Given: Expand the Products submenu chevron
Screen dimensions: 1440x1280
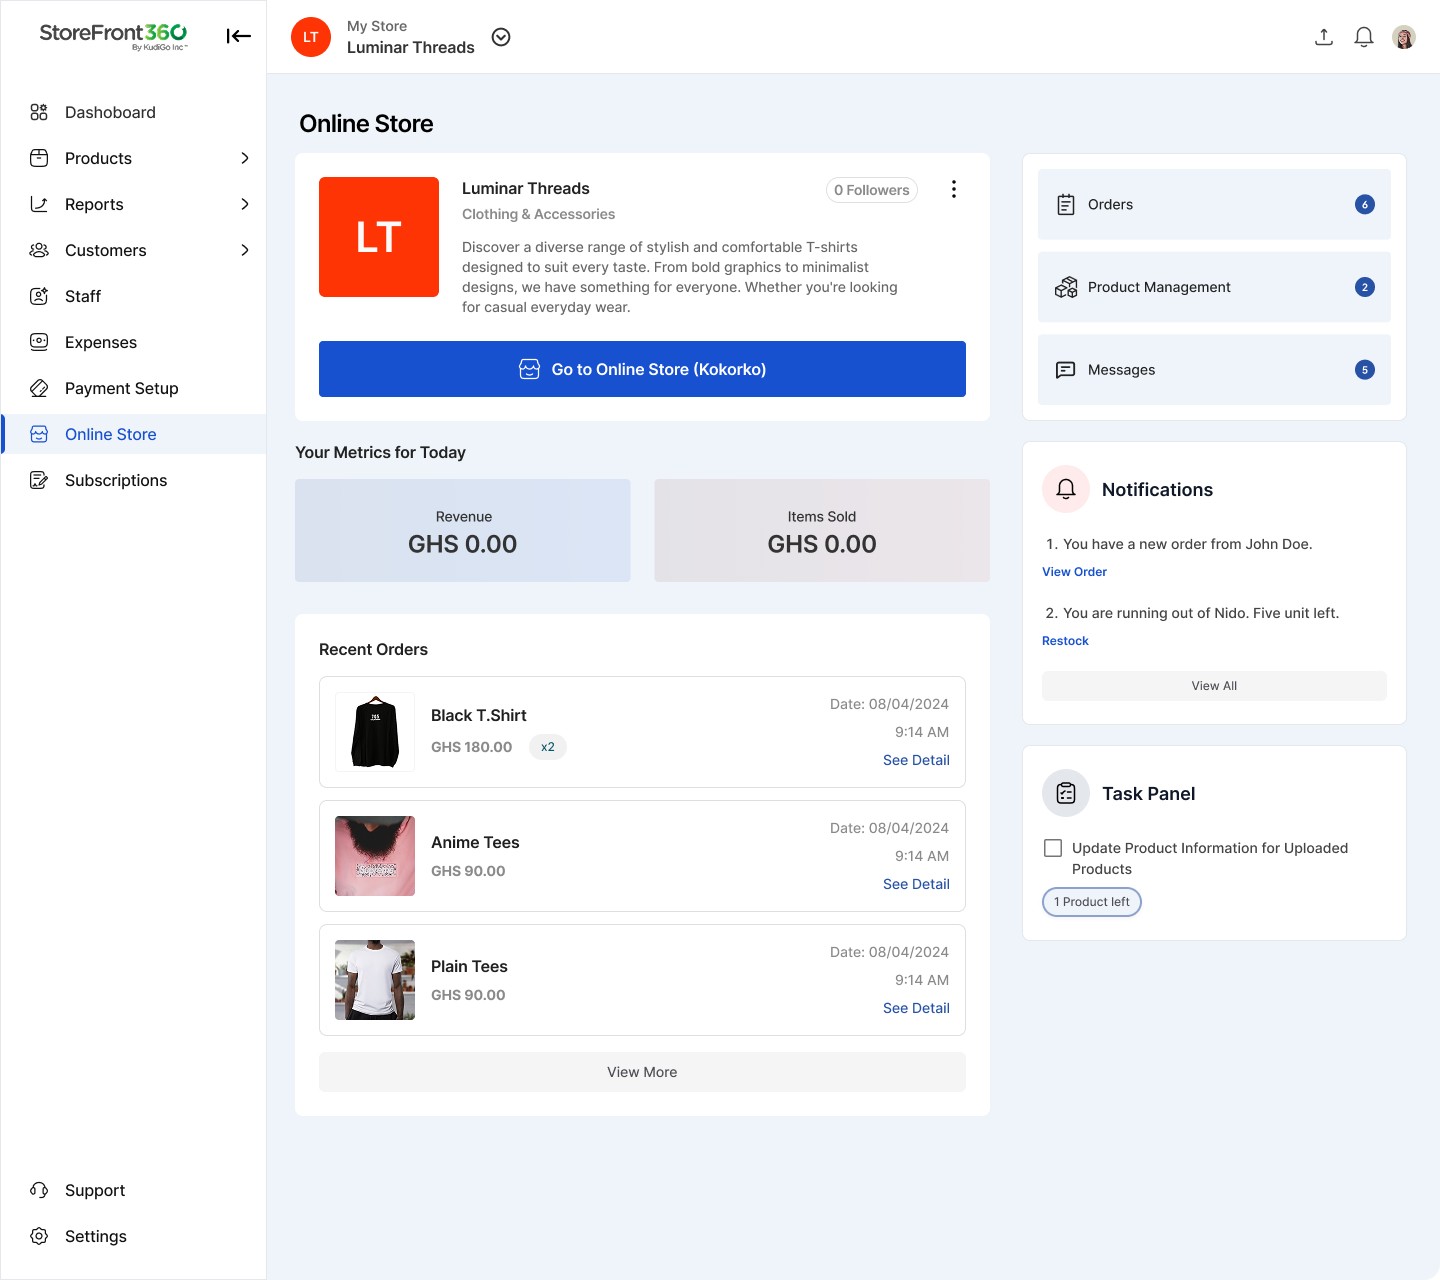Looking at the screenshot, I should pyautogui.click(x=245, y=158).
